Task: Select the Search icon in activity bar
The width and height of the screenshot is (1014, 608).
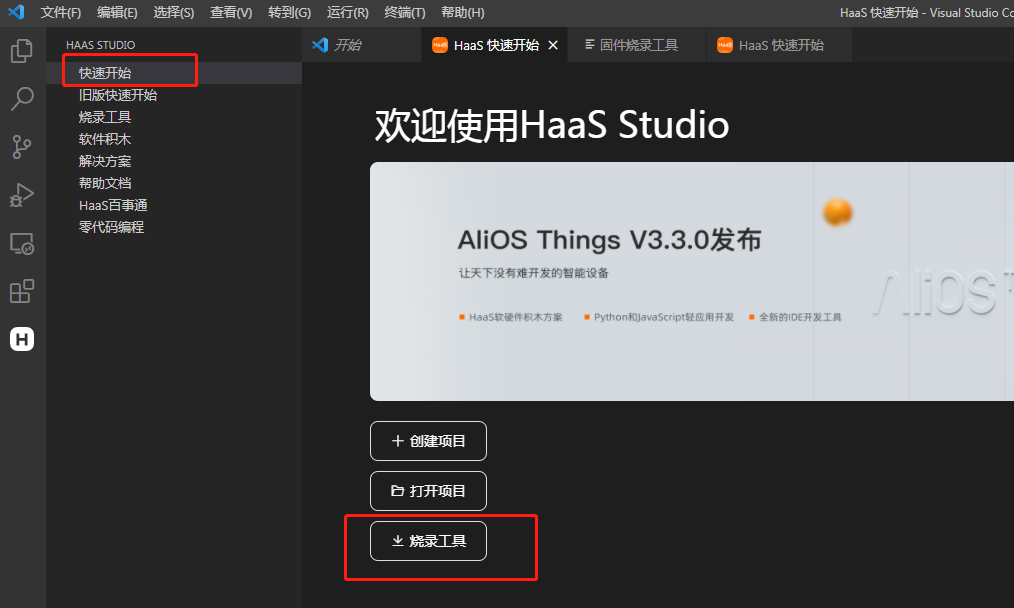Action: point(22,98)
